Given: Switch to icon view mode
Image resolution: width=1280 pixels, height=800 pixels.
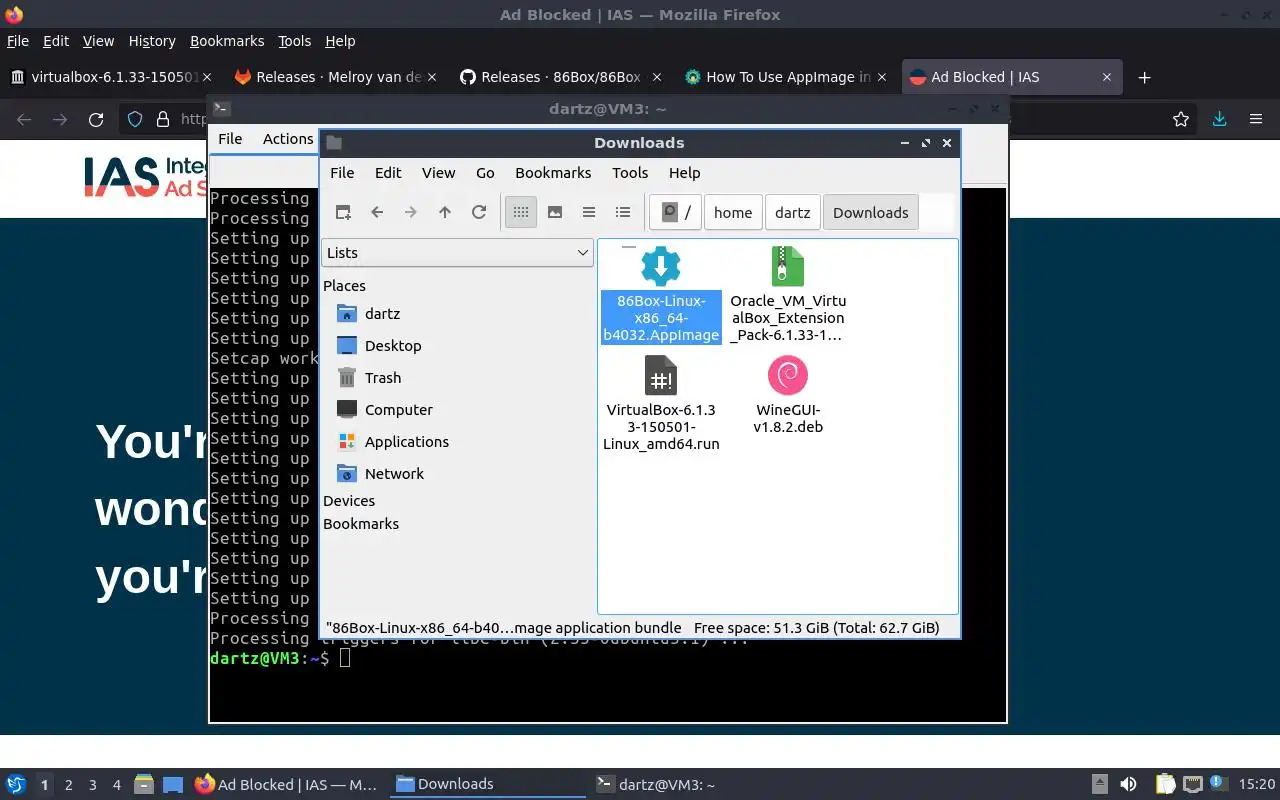Looking at the screenshot, I should tap(521, 212).
